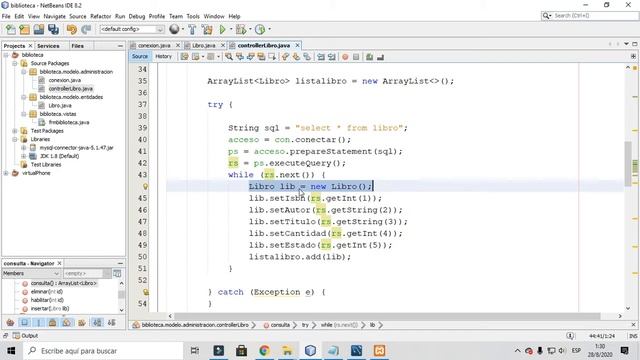The height and width of the screenshot is (360, 640).
Task: Click the consulta breadcrumb
Action: 280,325
